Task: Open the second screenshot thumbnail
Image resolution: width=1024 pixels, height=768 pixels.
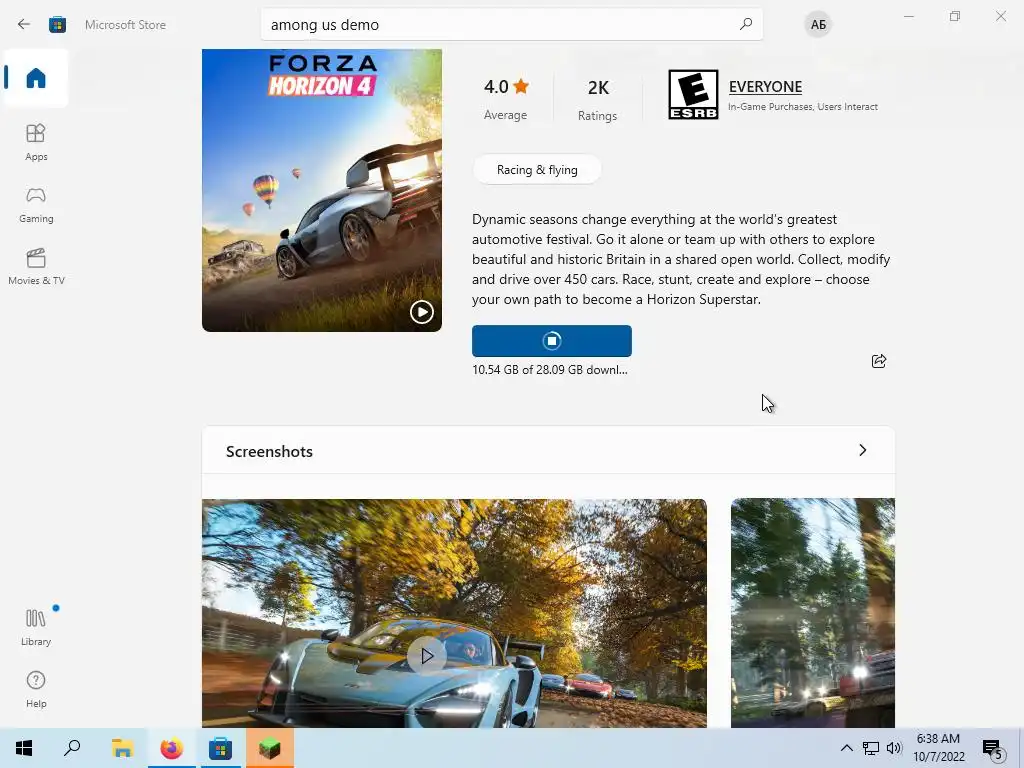Action: 812,613
